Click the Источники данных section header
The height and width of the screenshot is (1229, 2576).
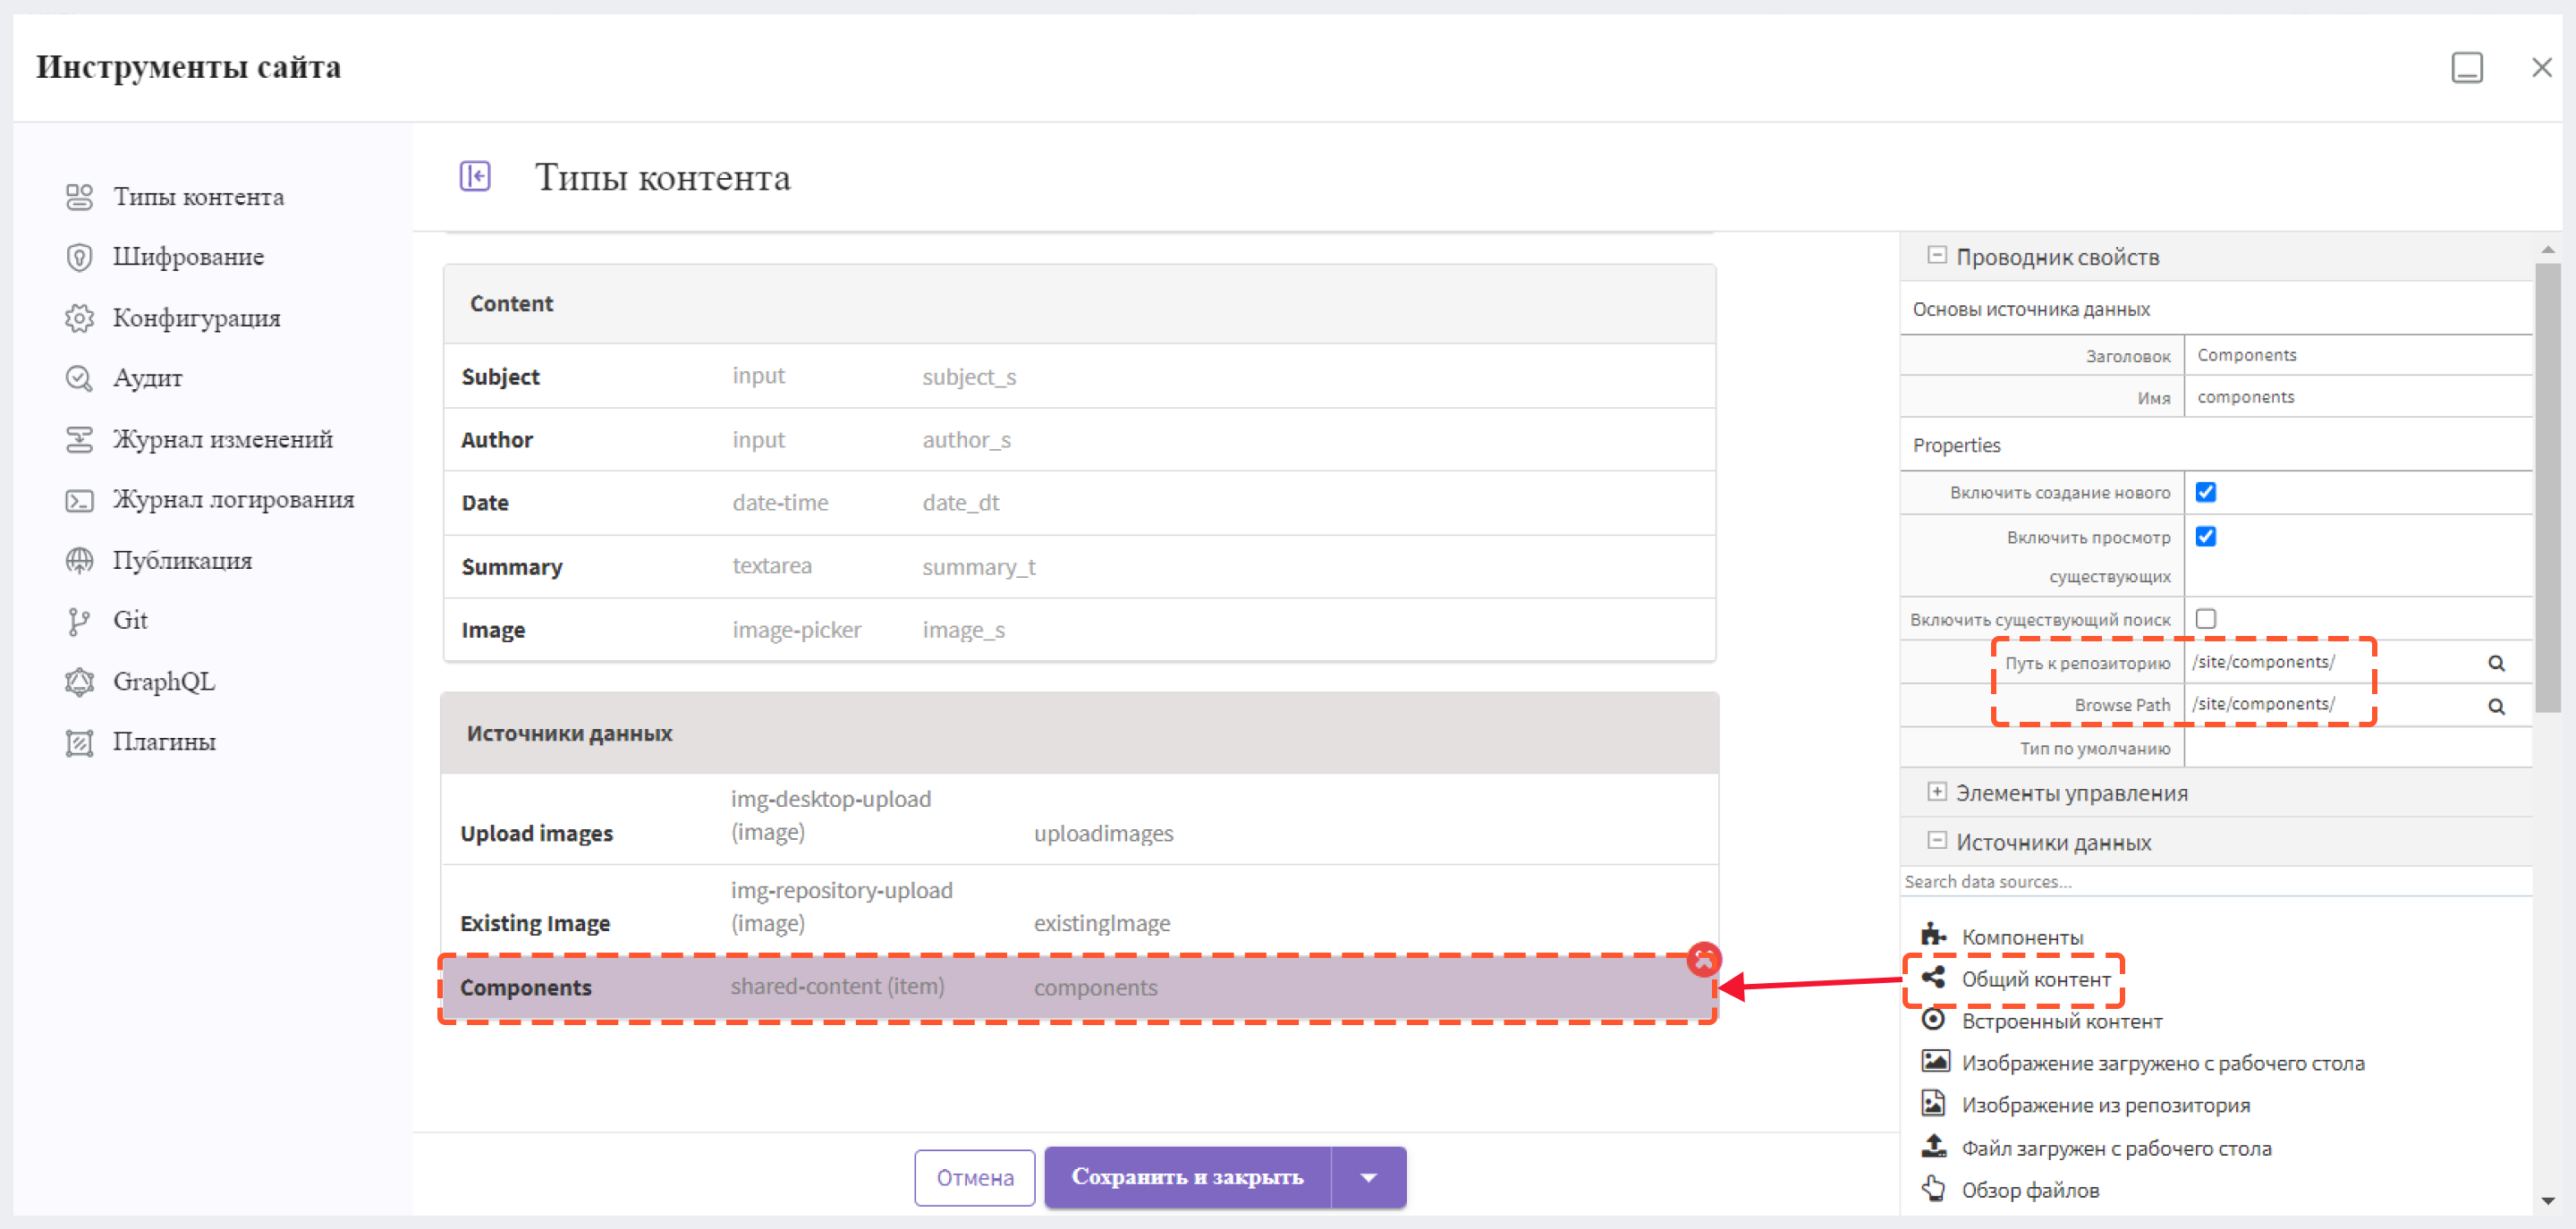point(1078,733)
